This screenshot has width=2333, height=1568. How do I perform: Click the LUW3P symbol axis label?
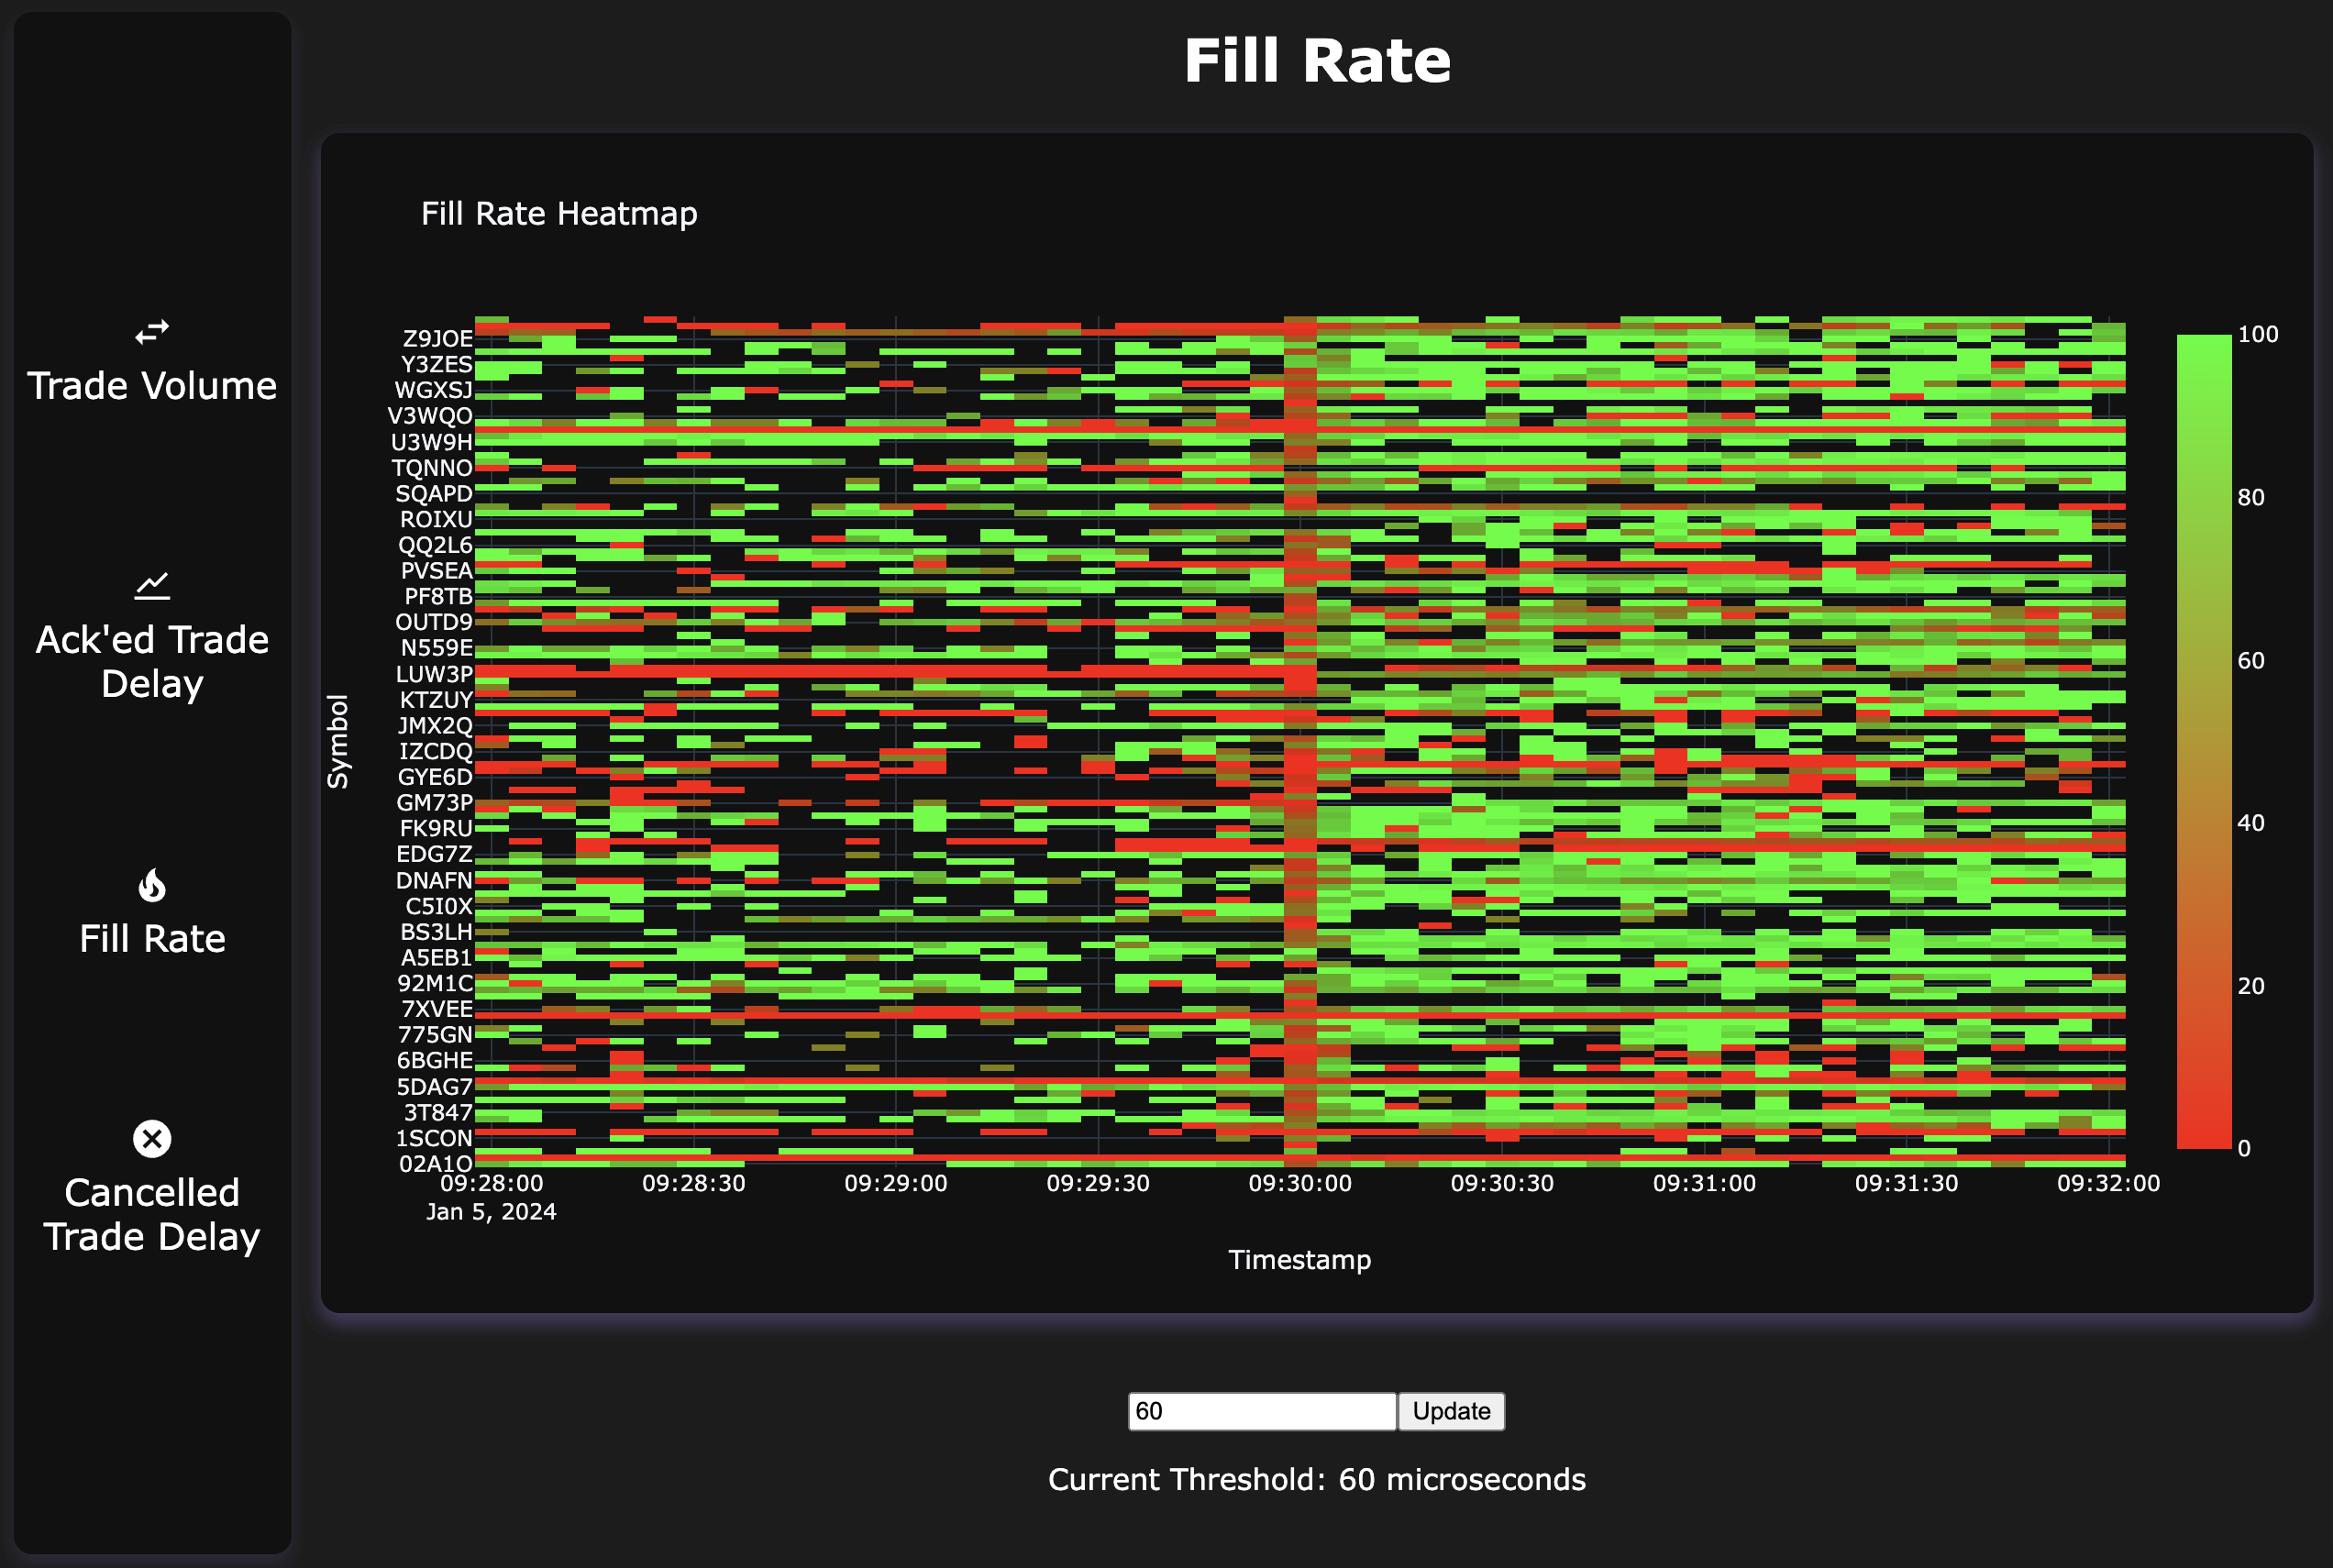[434, 674]
